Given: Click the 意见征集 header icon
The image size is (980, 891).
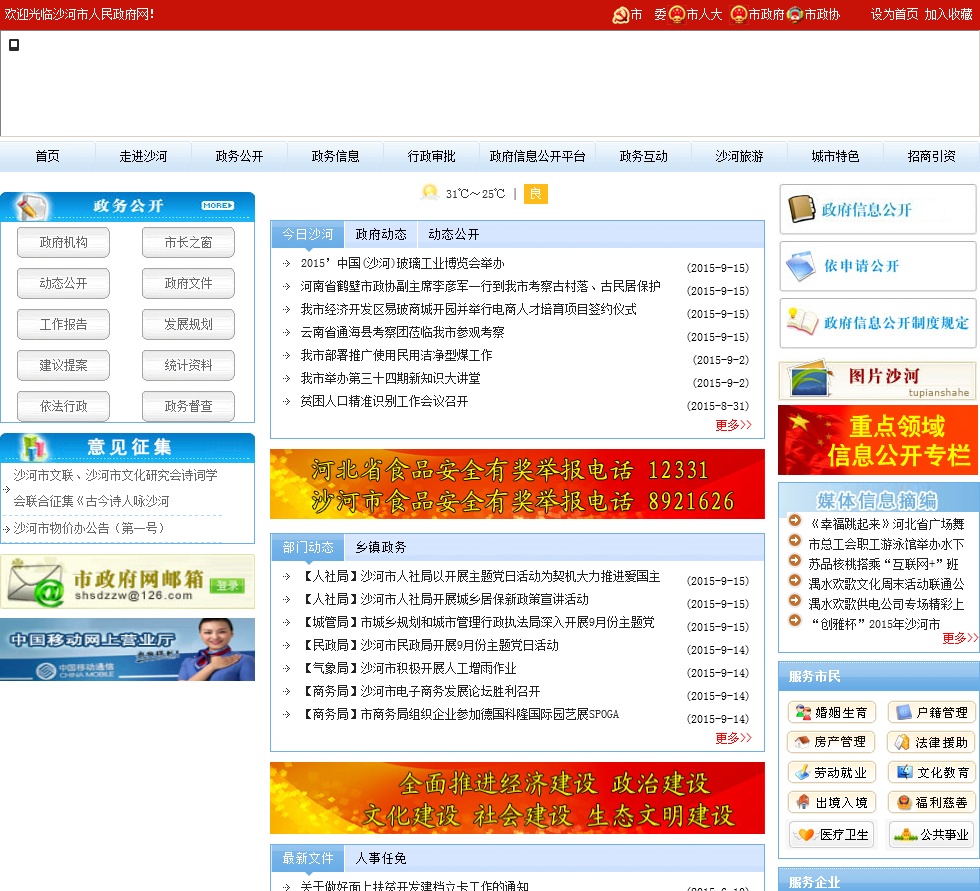Looking at the screenshot, I should (x=34, y=447).
